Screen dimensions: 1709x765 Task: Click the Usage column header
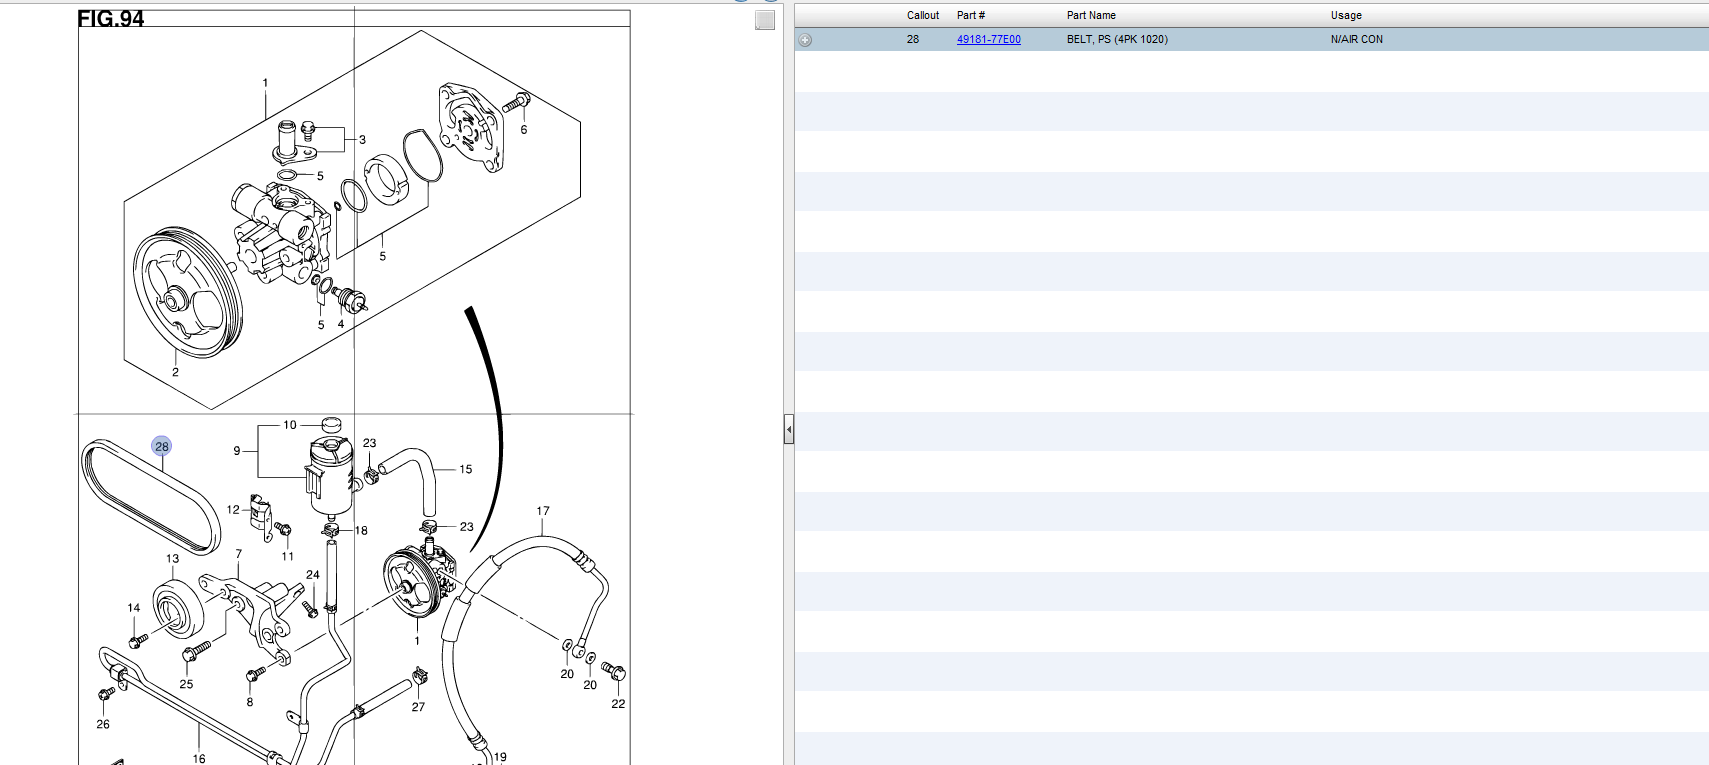[x=1345, y=15]
